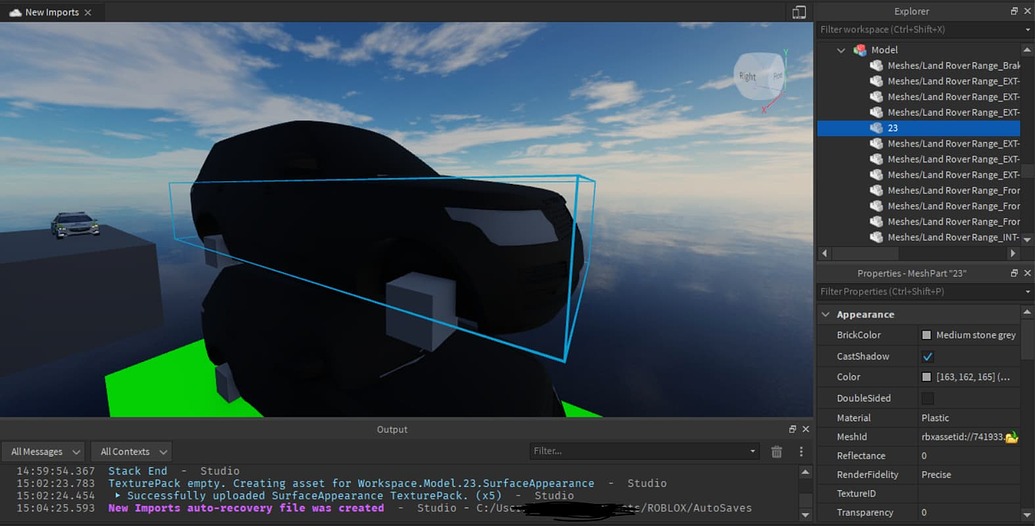
Task: Select the Model item in Explorer
Action: tap(884, 50)
